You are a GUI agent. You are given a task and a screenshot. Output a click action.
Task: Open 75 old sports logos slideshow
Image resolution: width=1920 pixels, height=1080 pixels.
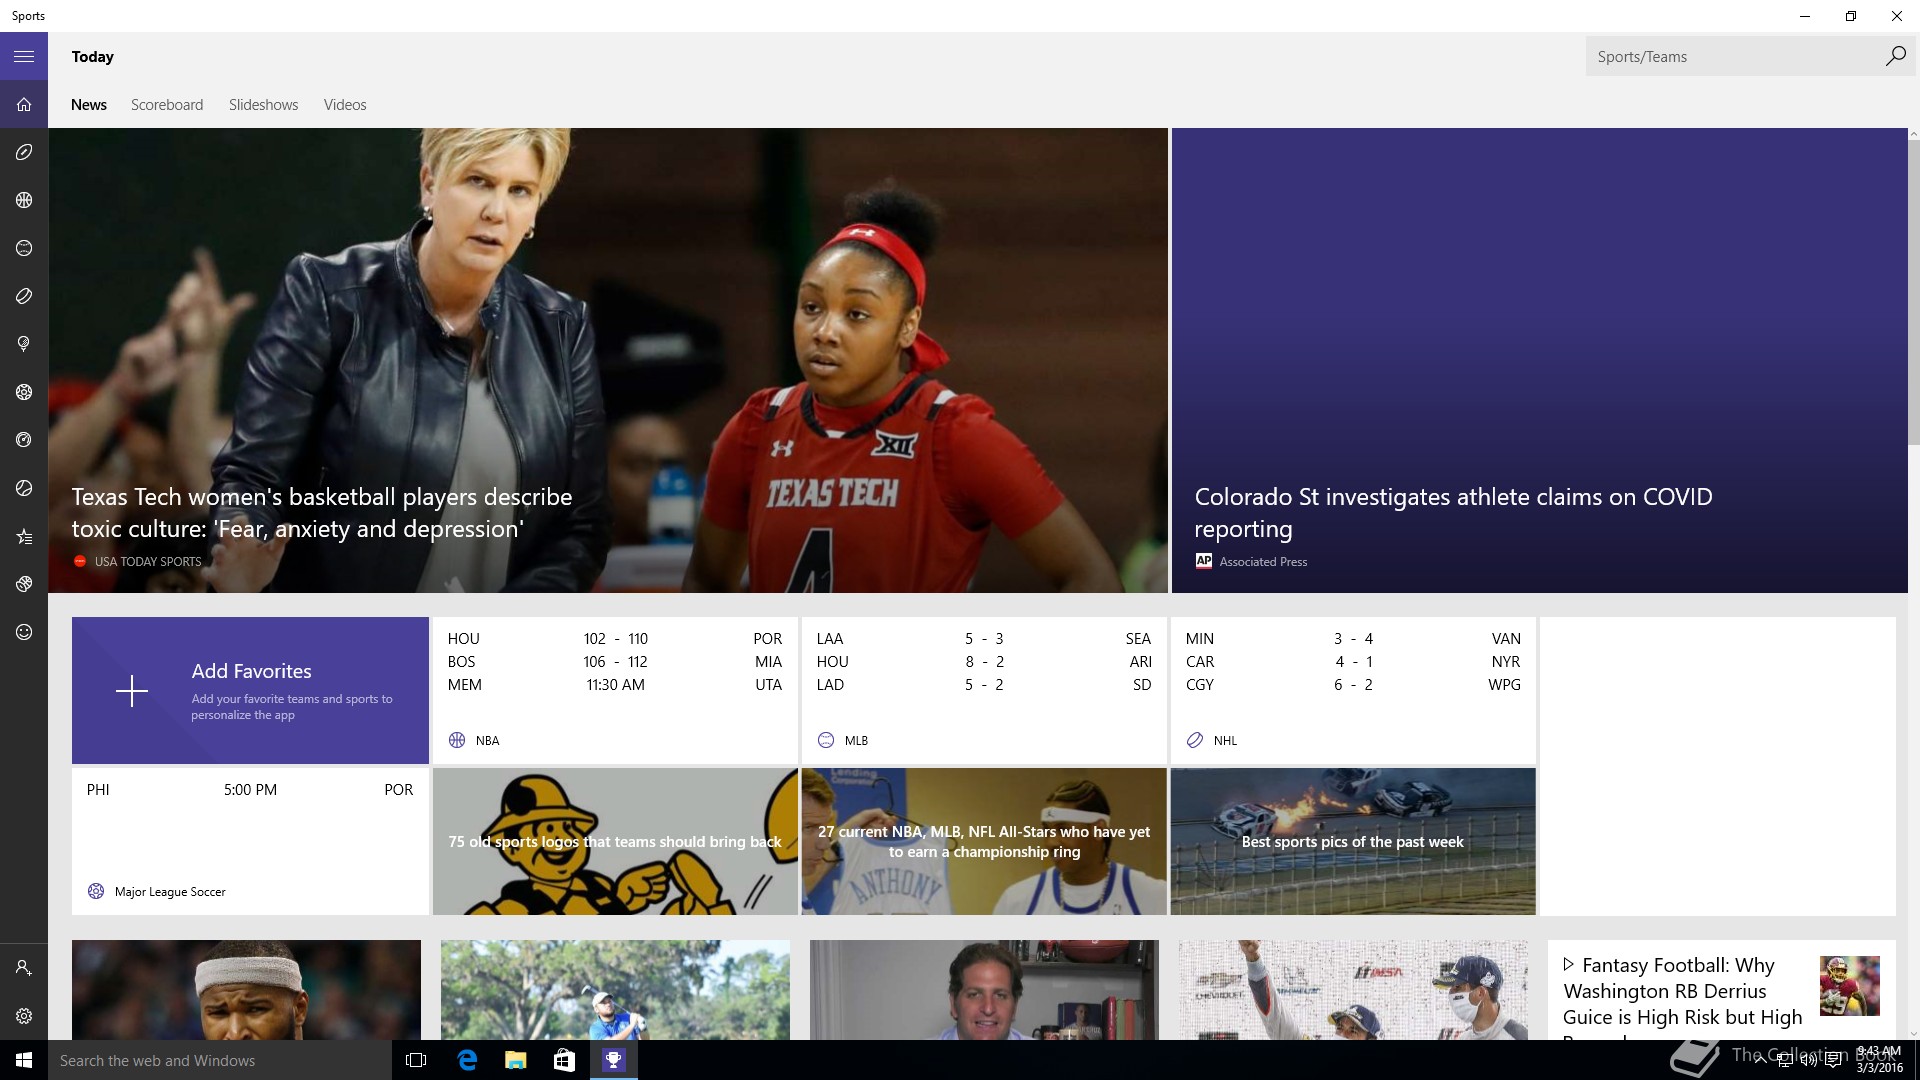point(615,841)
